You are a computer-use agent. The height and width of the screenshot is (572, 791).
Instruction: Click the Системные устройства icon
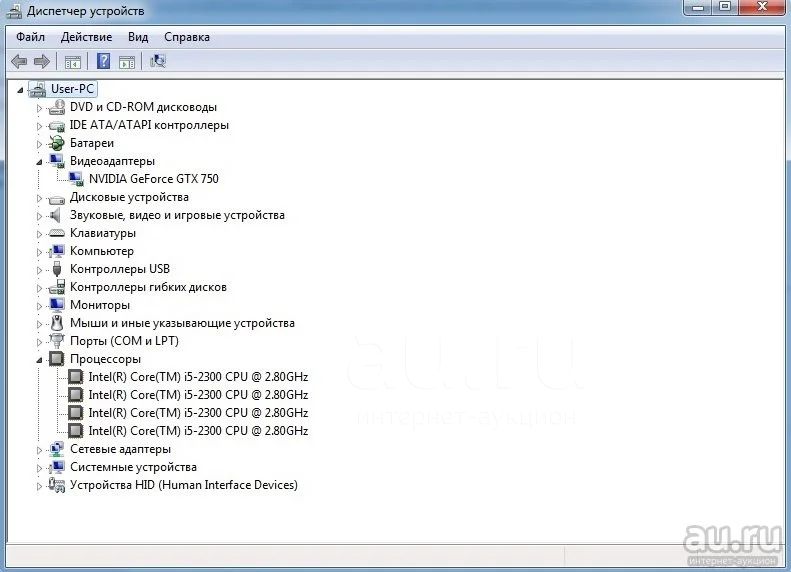(x=56, y=467)
